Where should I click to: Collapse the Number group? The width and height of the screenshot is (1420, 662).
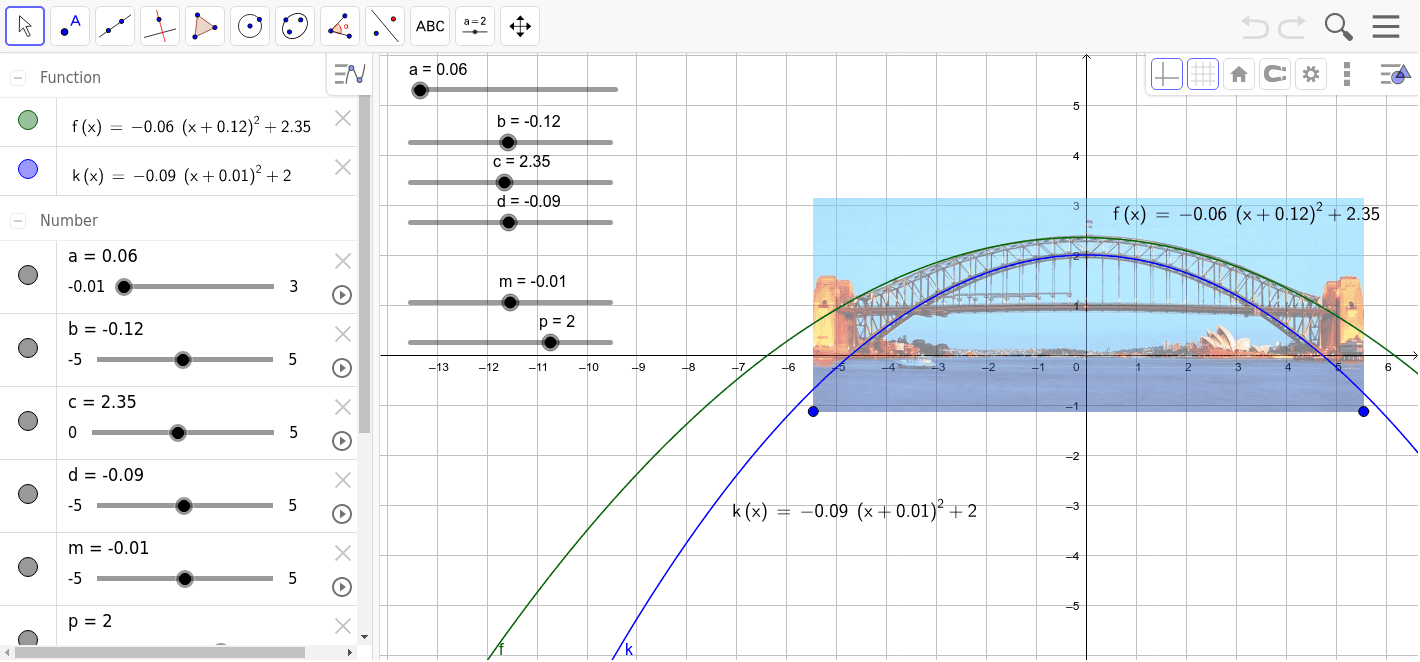click(18, 220)
